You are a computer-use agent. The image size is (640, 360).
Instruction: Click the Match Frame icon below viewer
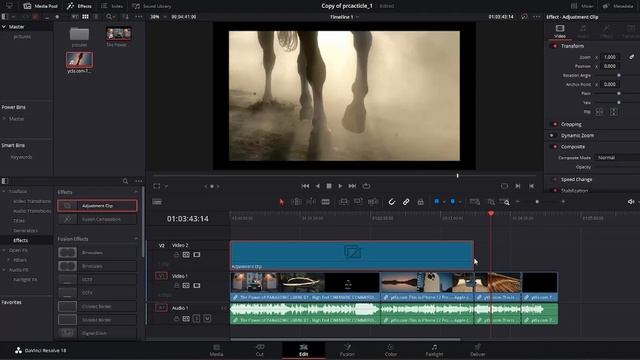(504, 186)
